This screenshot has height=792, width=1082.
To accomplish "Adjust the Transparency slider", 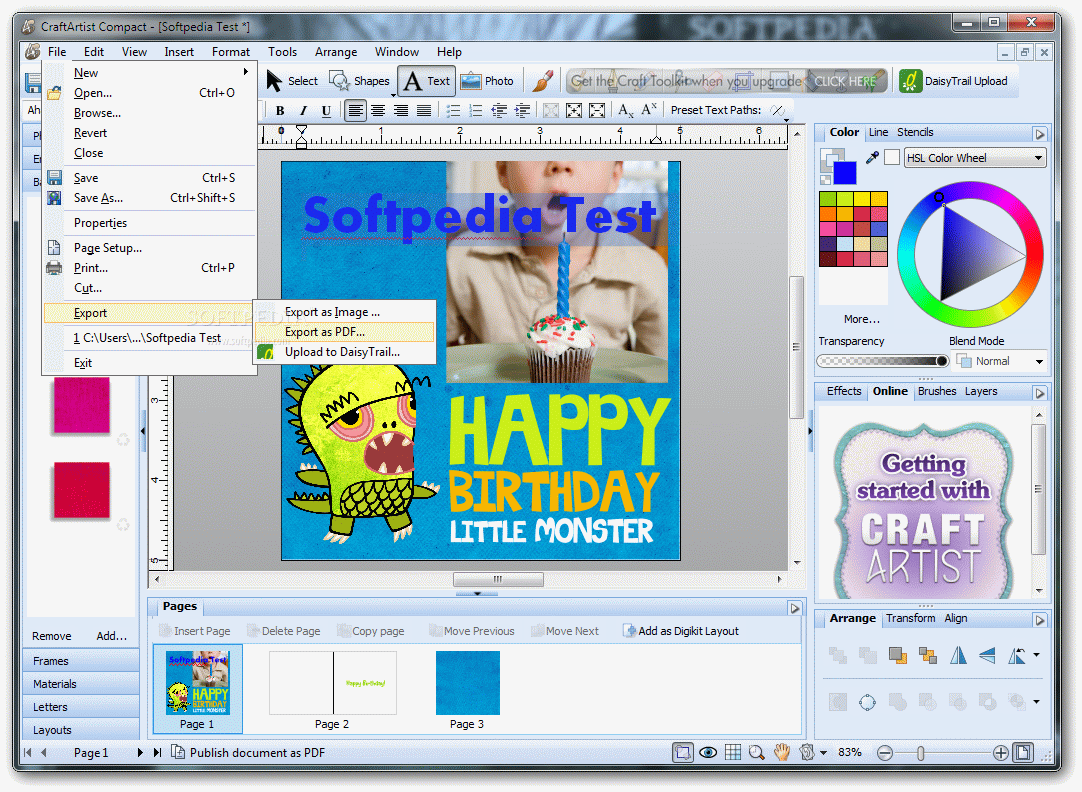I will coord(883,361).
